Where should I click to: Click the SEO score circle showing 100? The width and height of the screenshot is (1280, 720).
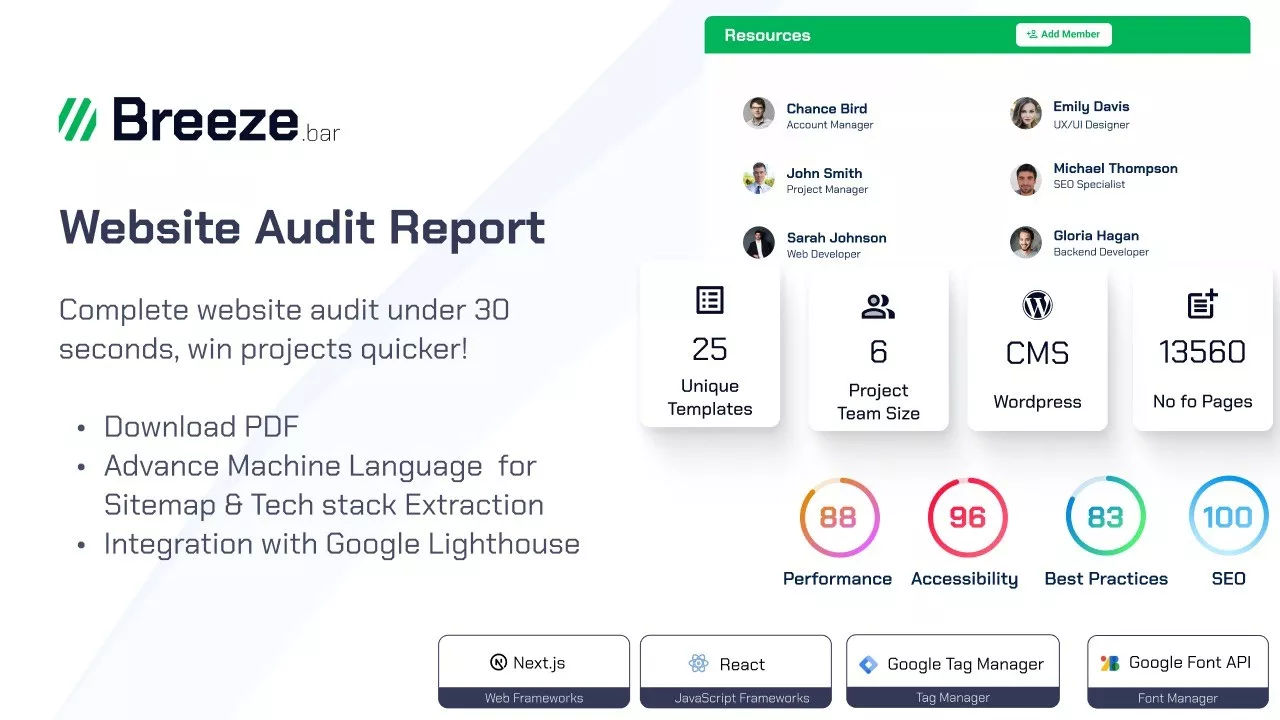1227,517
